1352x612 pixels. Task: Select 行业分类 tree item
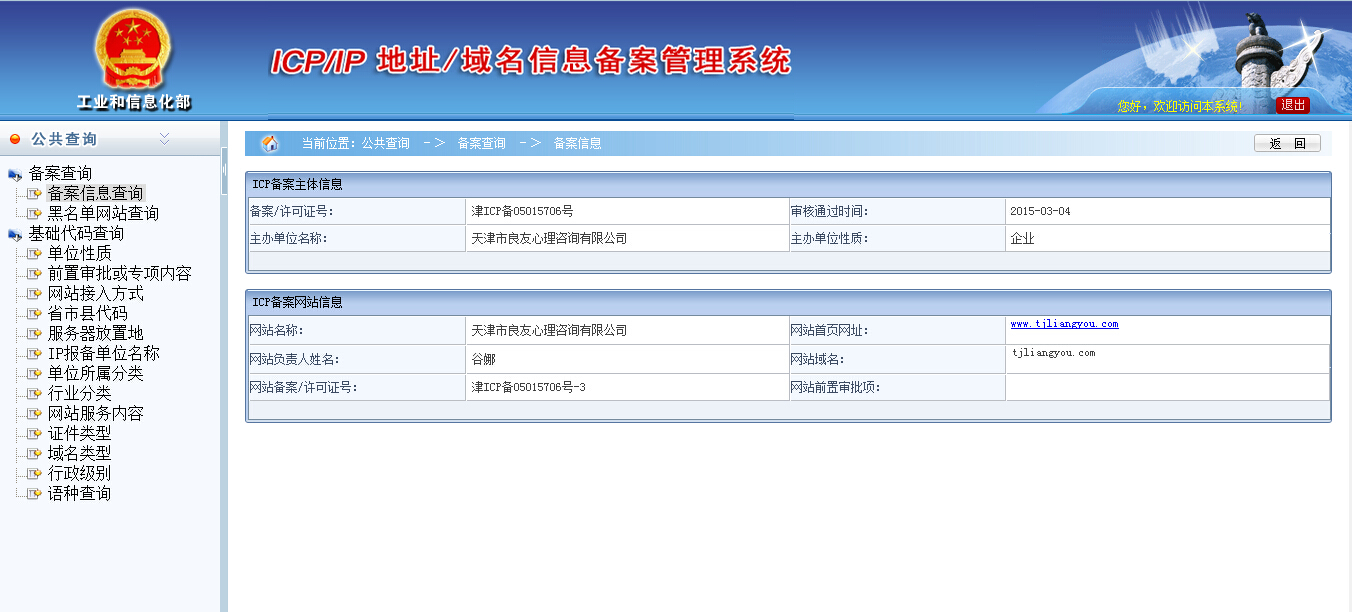tap(79, 393)
